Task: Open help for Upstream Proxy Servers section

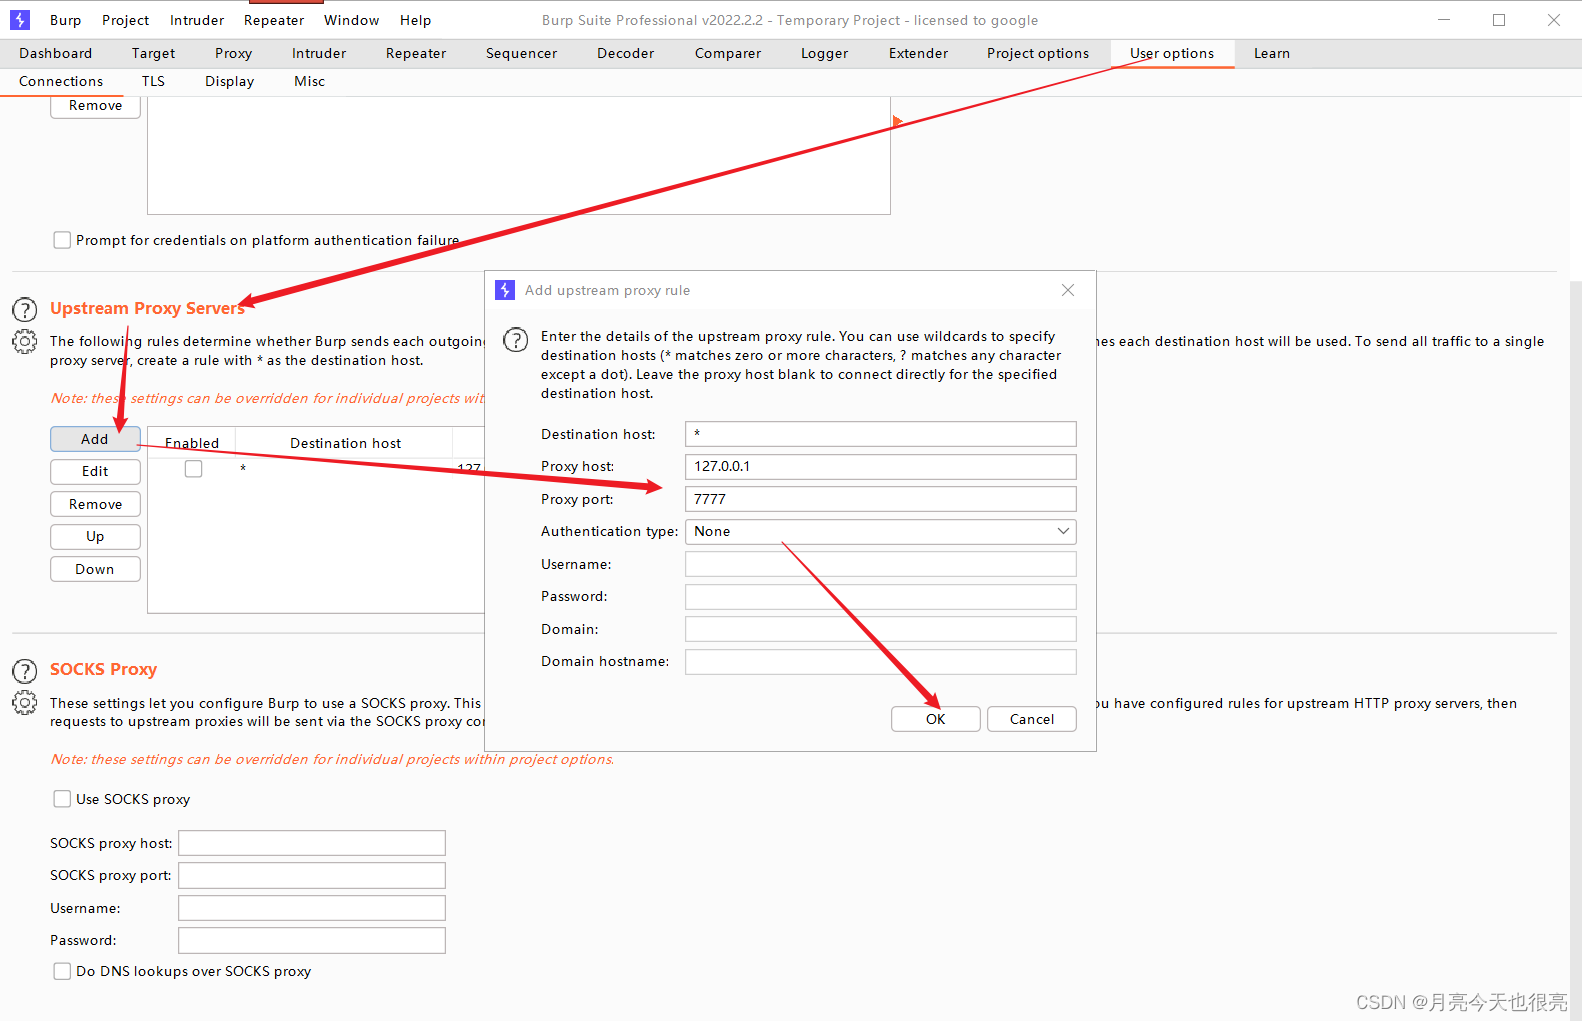Action: point(24,309)
